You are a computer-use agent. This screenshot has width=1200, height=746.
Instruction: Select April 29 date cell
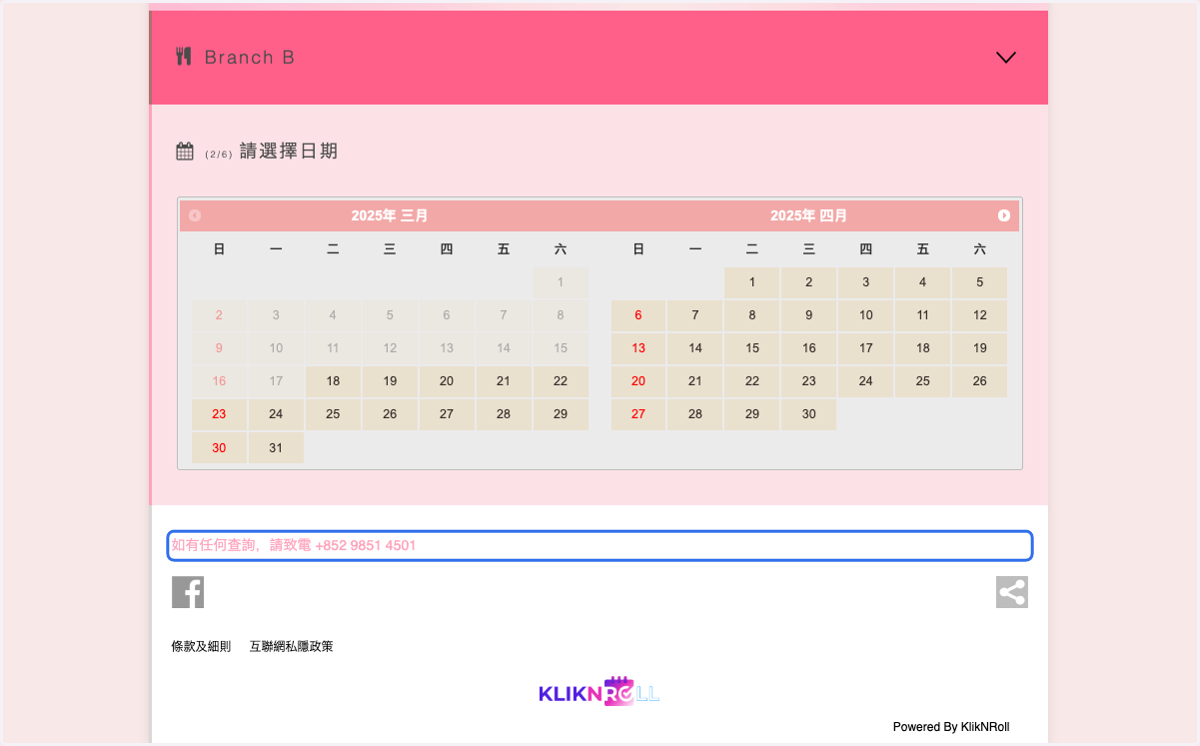click(x=752, y=414)
